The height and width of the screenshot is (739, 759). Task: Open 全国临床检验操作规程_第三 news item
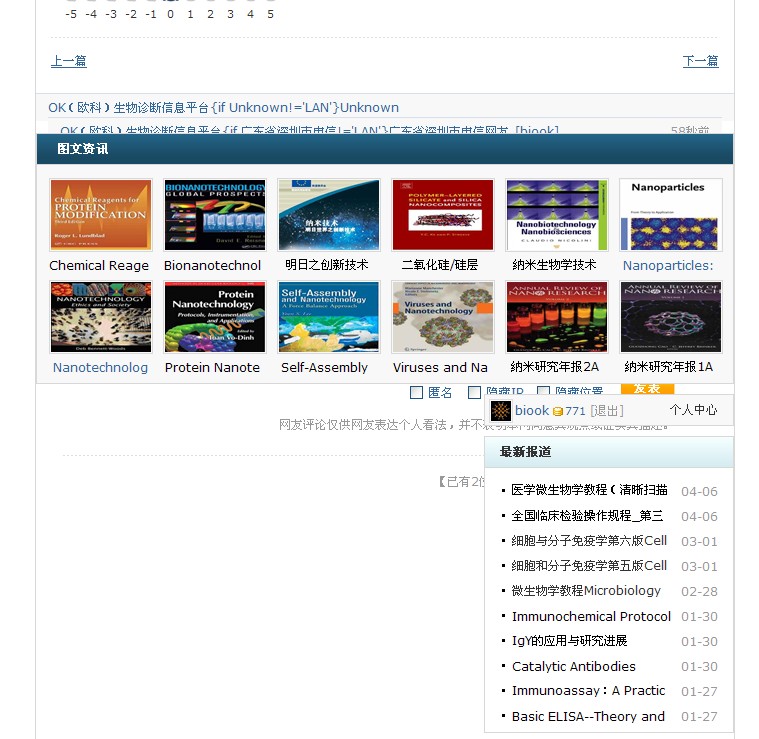coord(587,515)
